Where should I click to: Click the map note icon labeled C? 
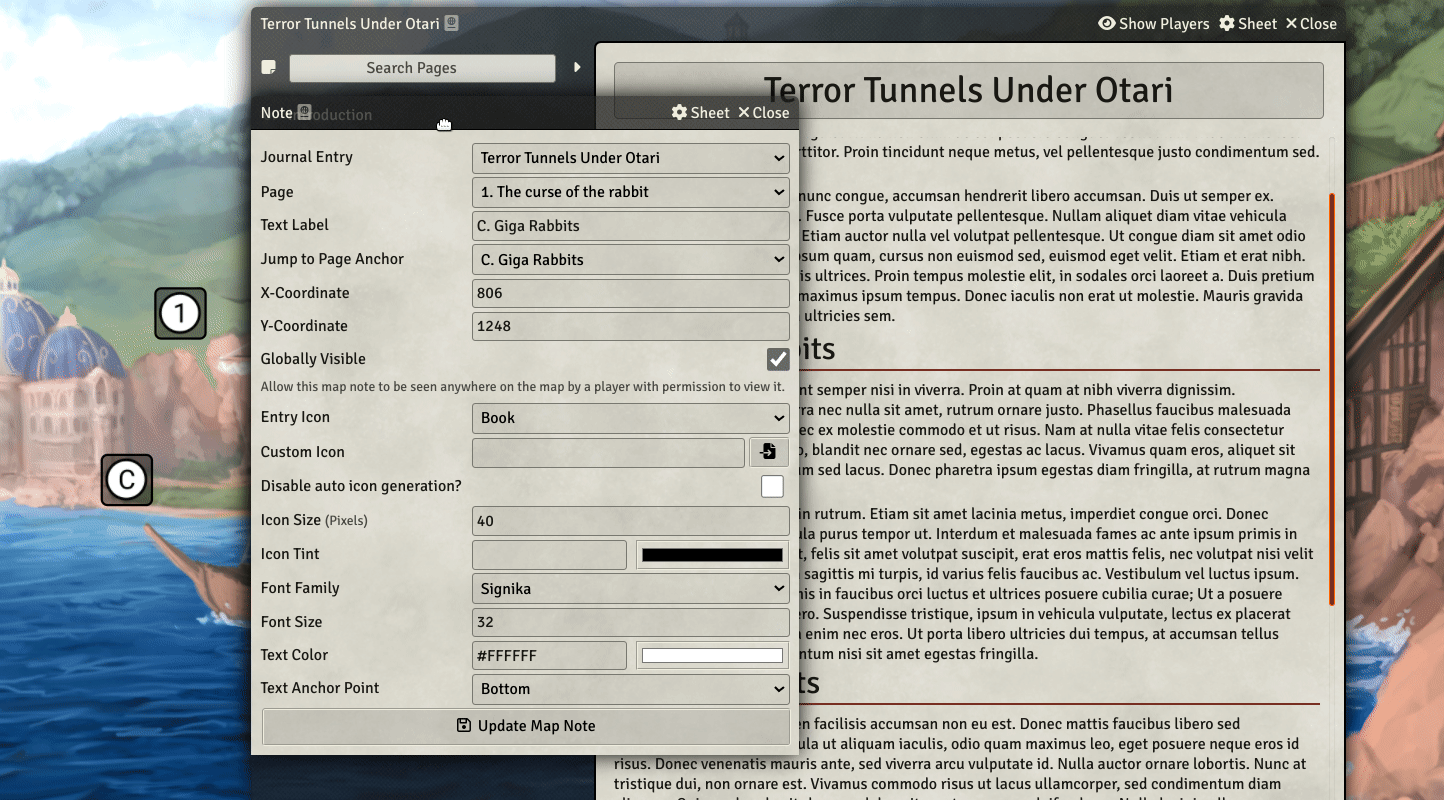point(127,480)
